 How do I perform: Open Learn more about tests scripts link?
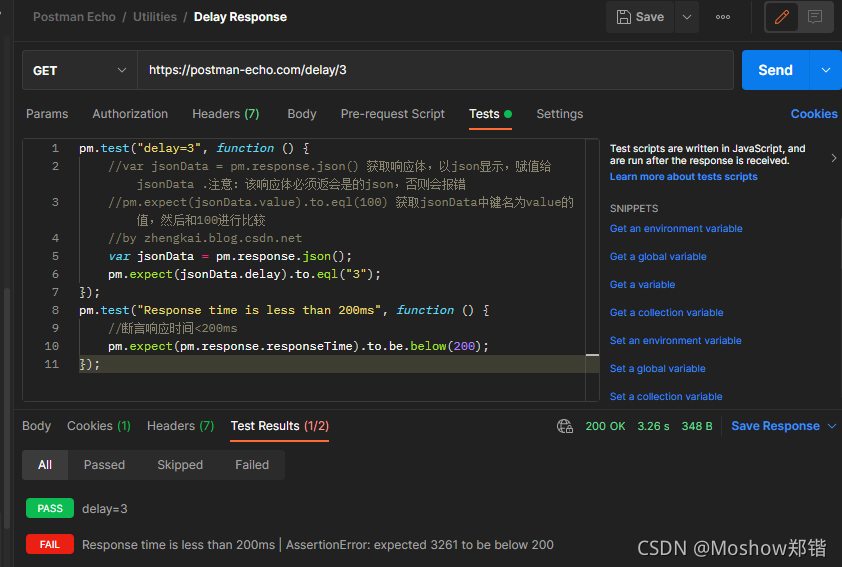pyautogui.click(x=683, y=177)
